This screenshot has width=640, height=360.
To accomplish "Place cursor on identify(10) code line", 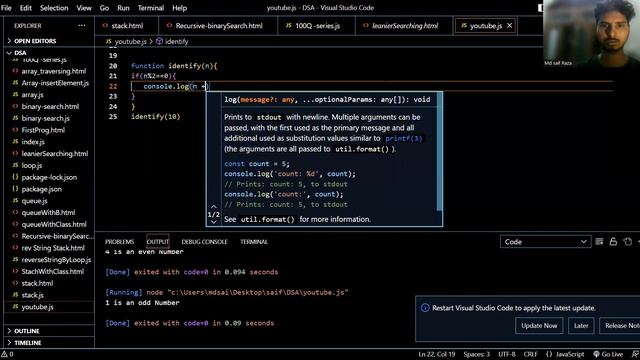I will (156, 117).
